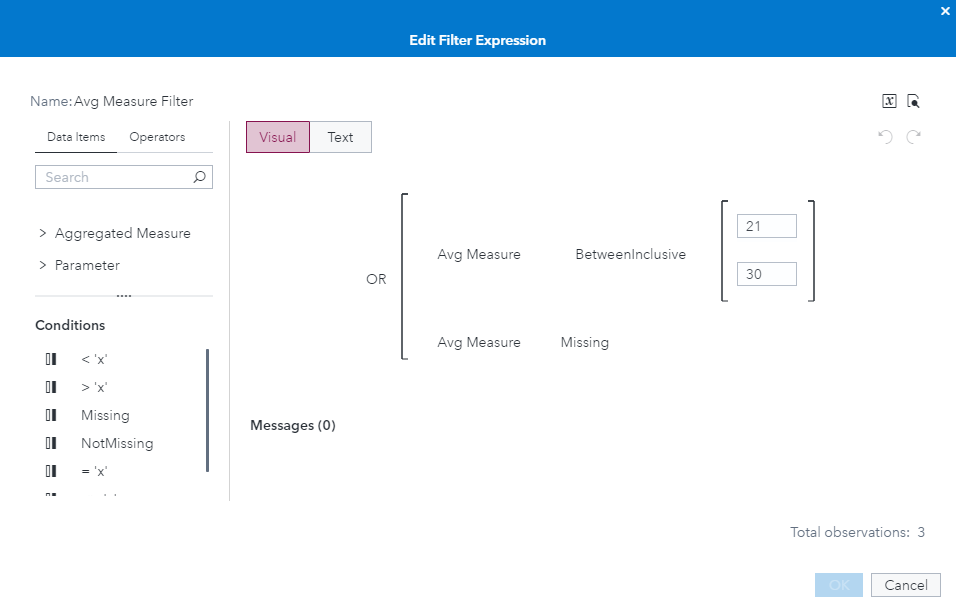Switch to the Text view
956x613 pixels.
[340, 137]
